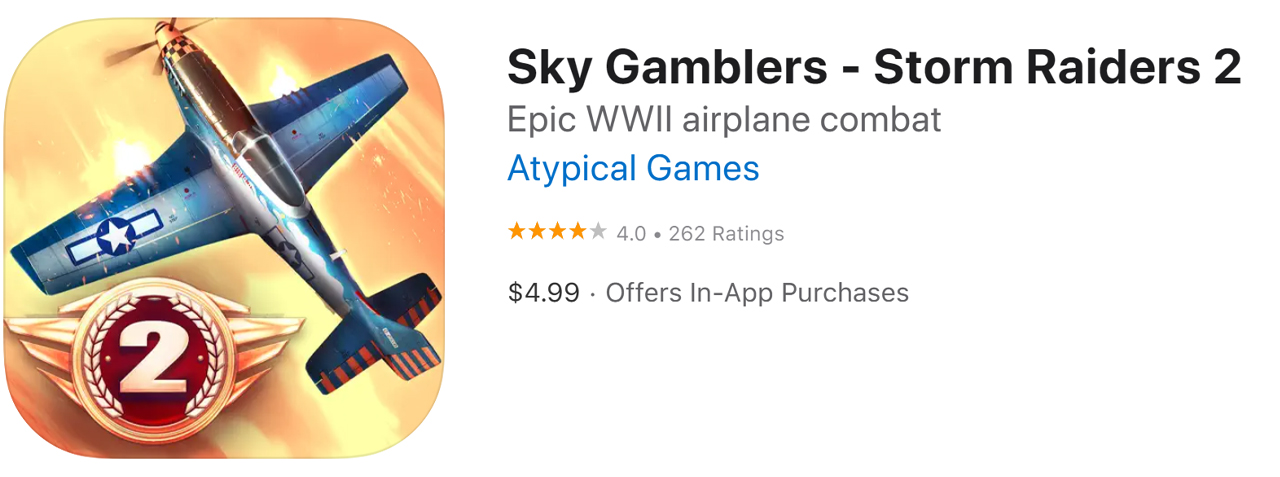
Task: Open the Sky Gamblers app icon
Action: pos(224,238)
